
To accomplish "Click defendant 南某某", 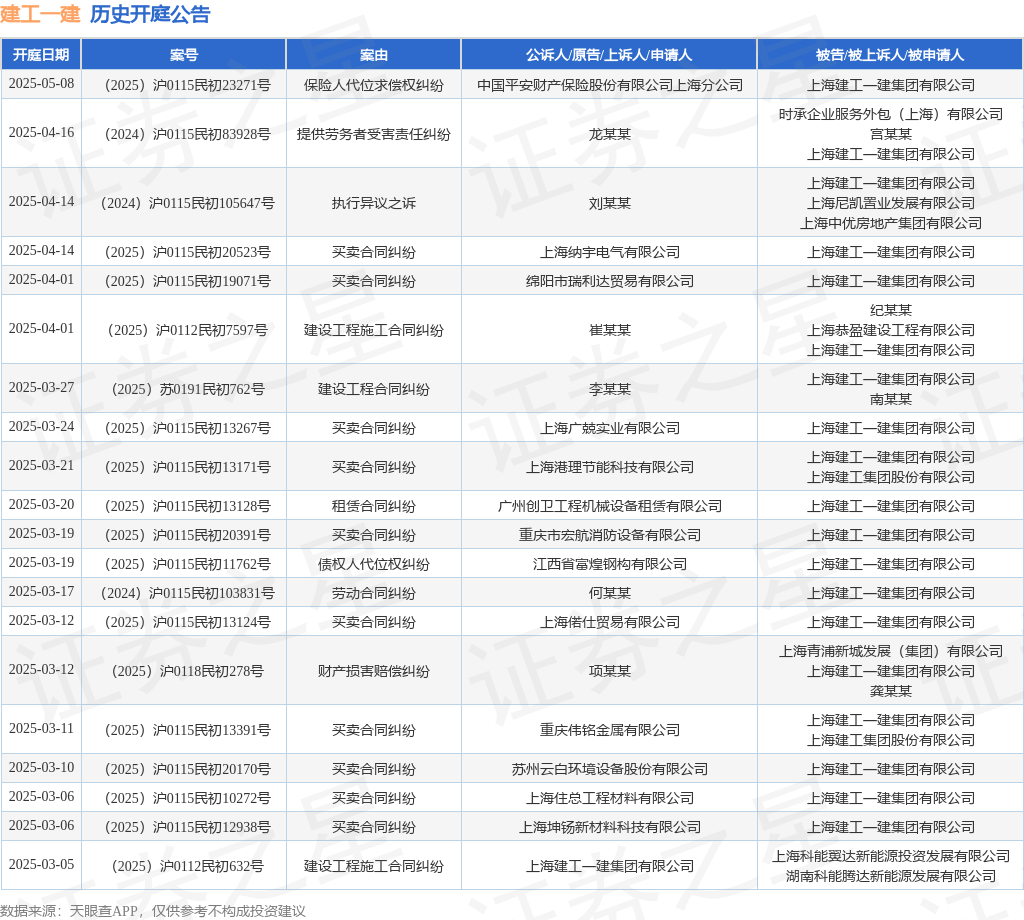I will [890, 399].
